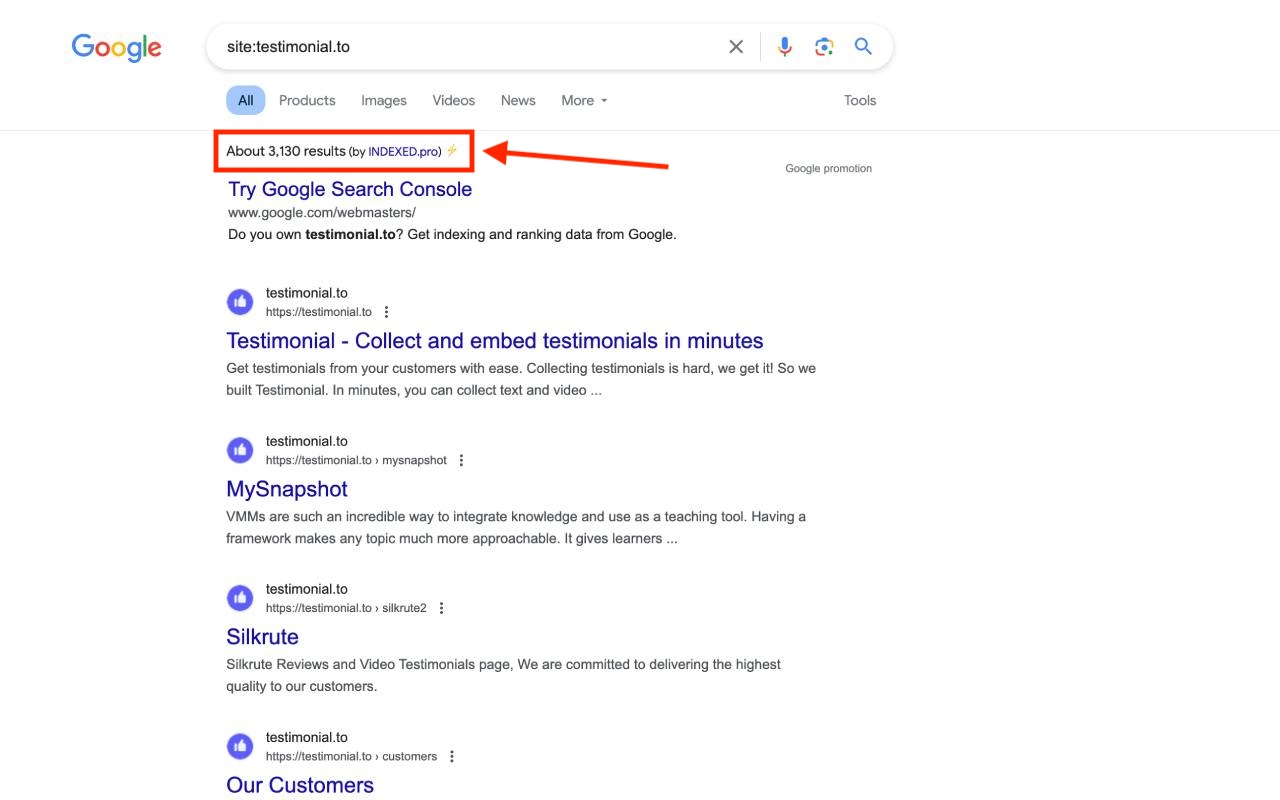The width and height of the screenshot is (1280, 800).
Task: Click site name testimonial.to above silkrute2 URL
Action: click(x=307, y=589)
